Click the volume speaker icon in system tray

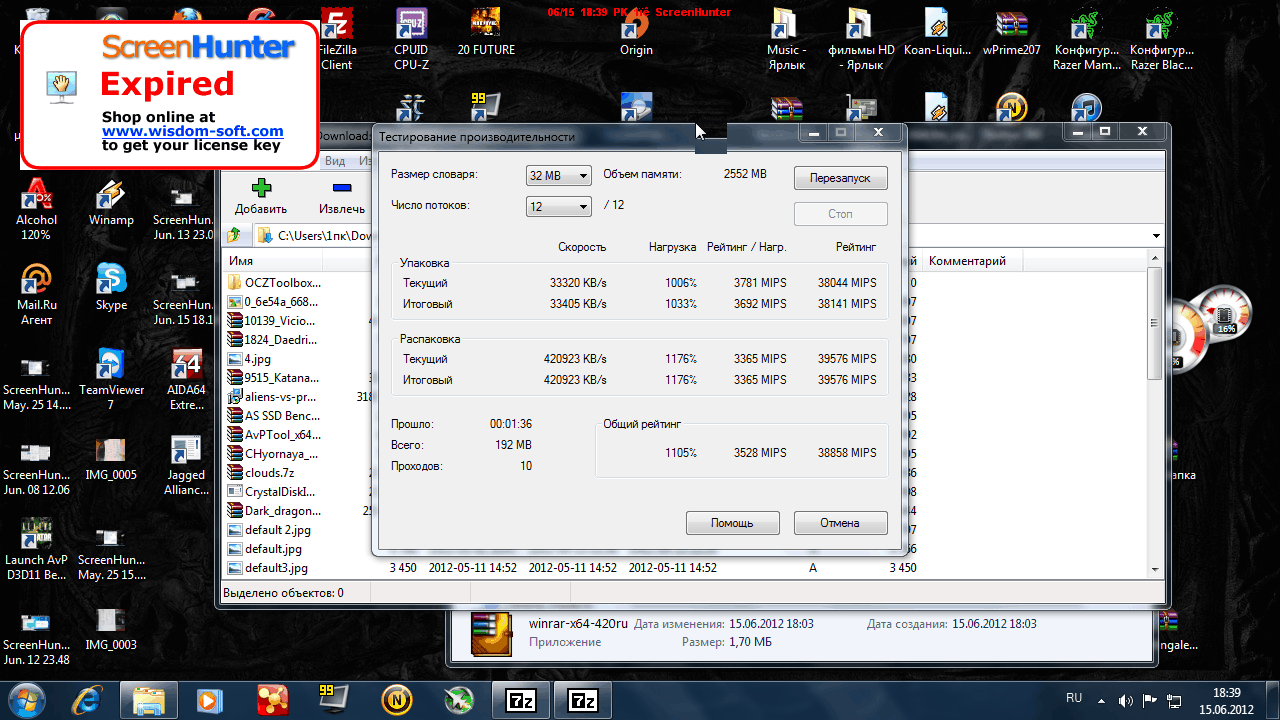1126,700
